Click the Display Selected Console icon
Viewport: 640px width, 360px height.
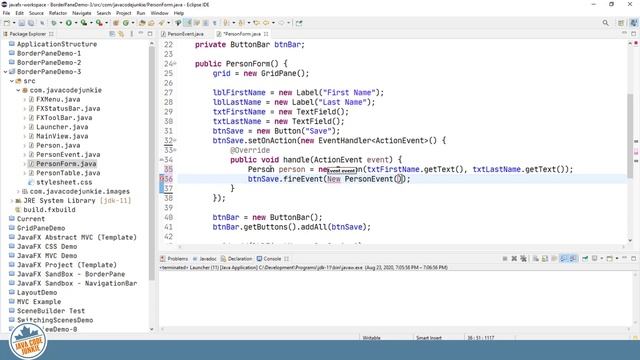(595, 258)
